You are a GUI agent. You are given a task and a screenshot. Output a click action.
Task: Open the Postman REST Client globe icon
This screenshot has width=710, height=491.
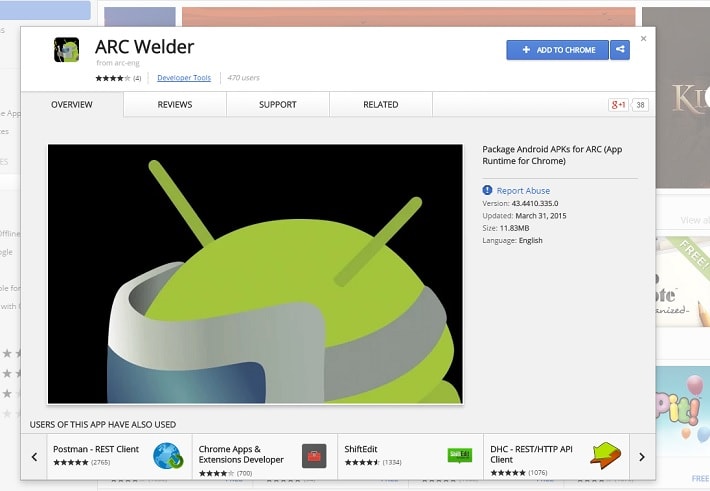click(168, 456)
